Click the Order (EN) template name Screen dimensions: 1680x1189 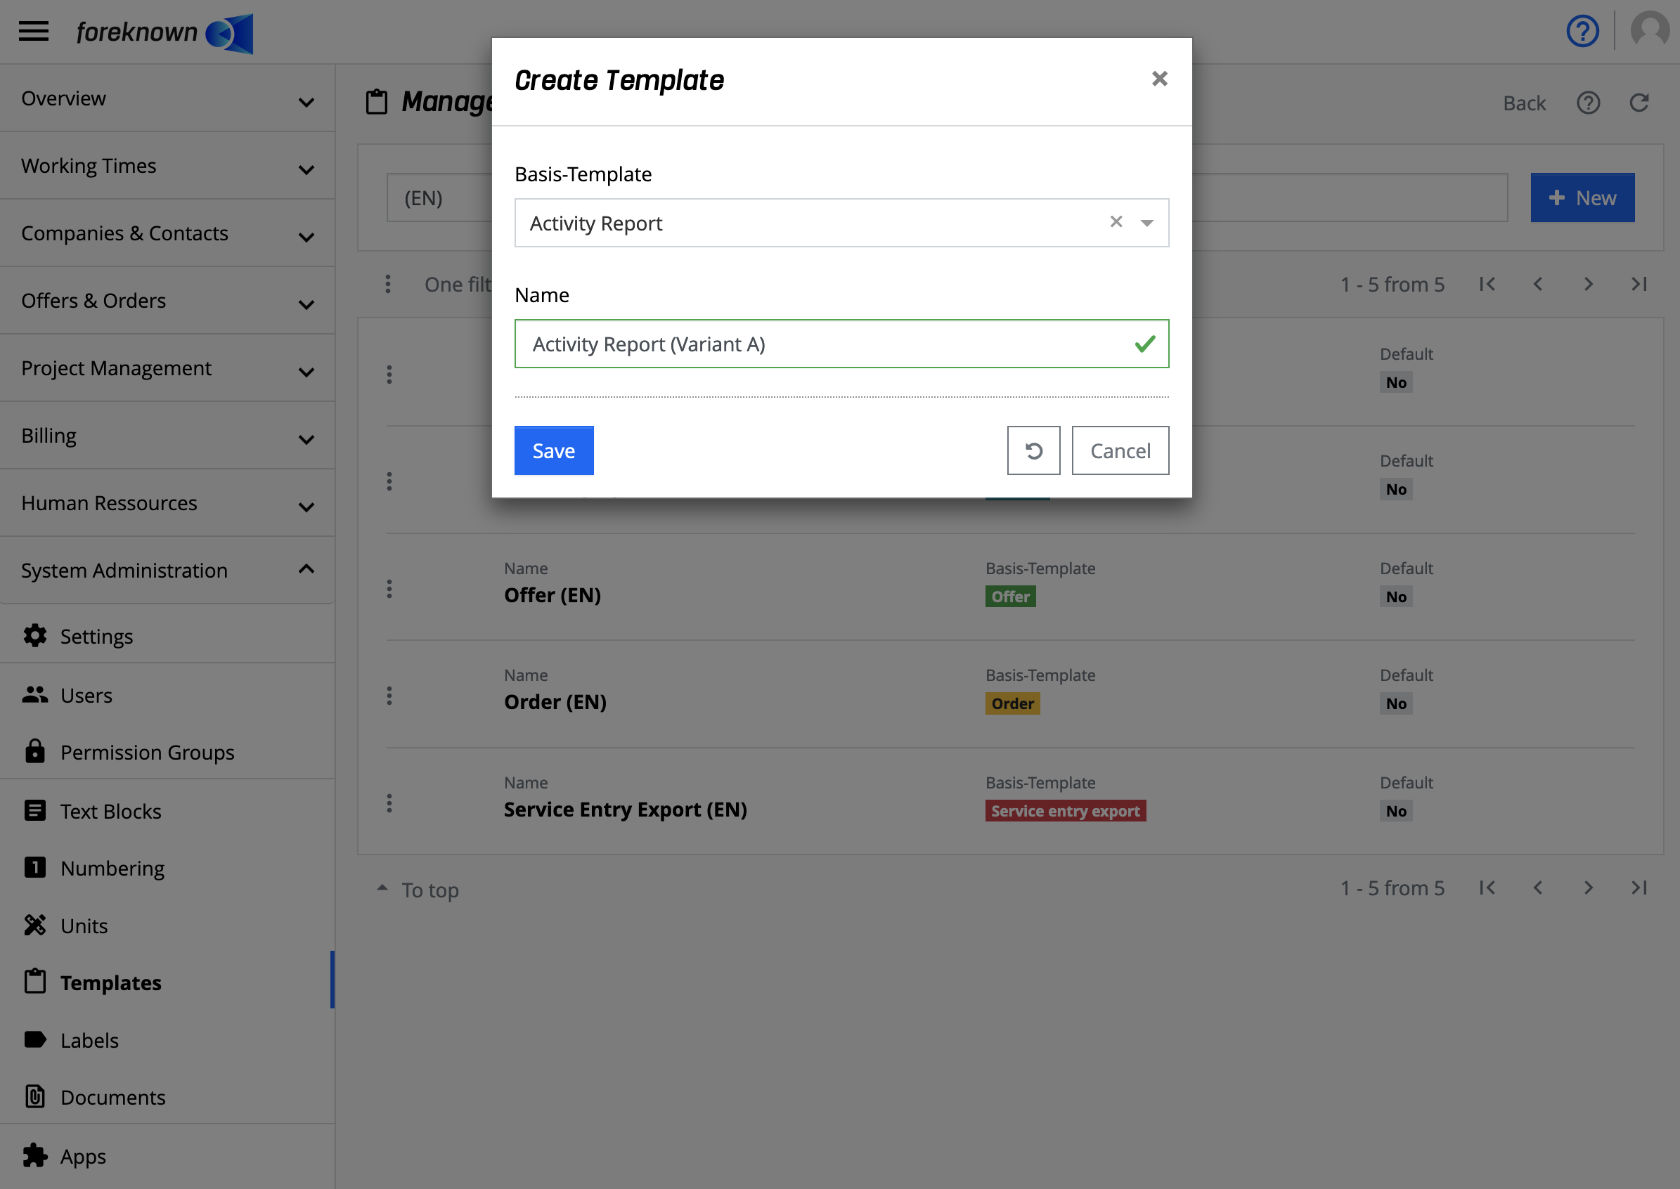[555, 702]
